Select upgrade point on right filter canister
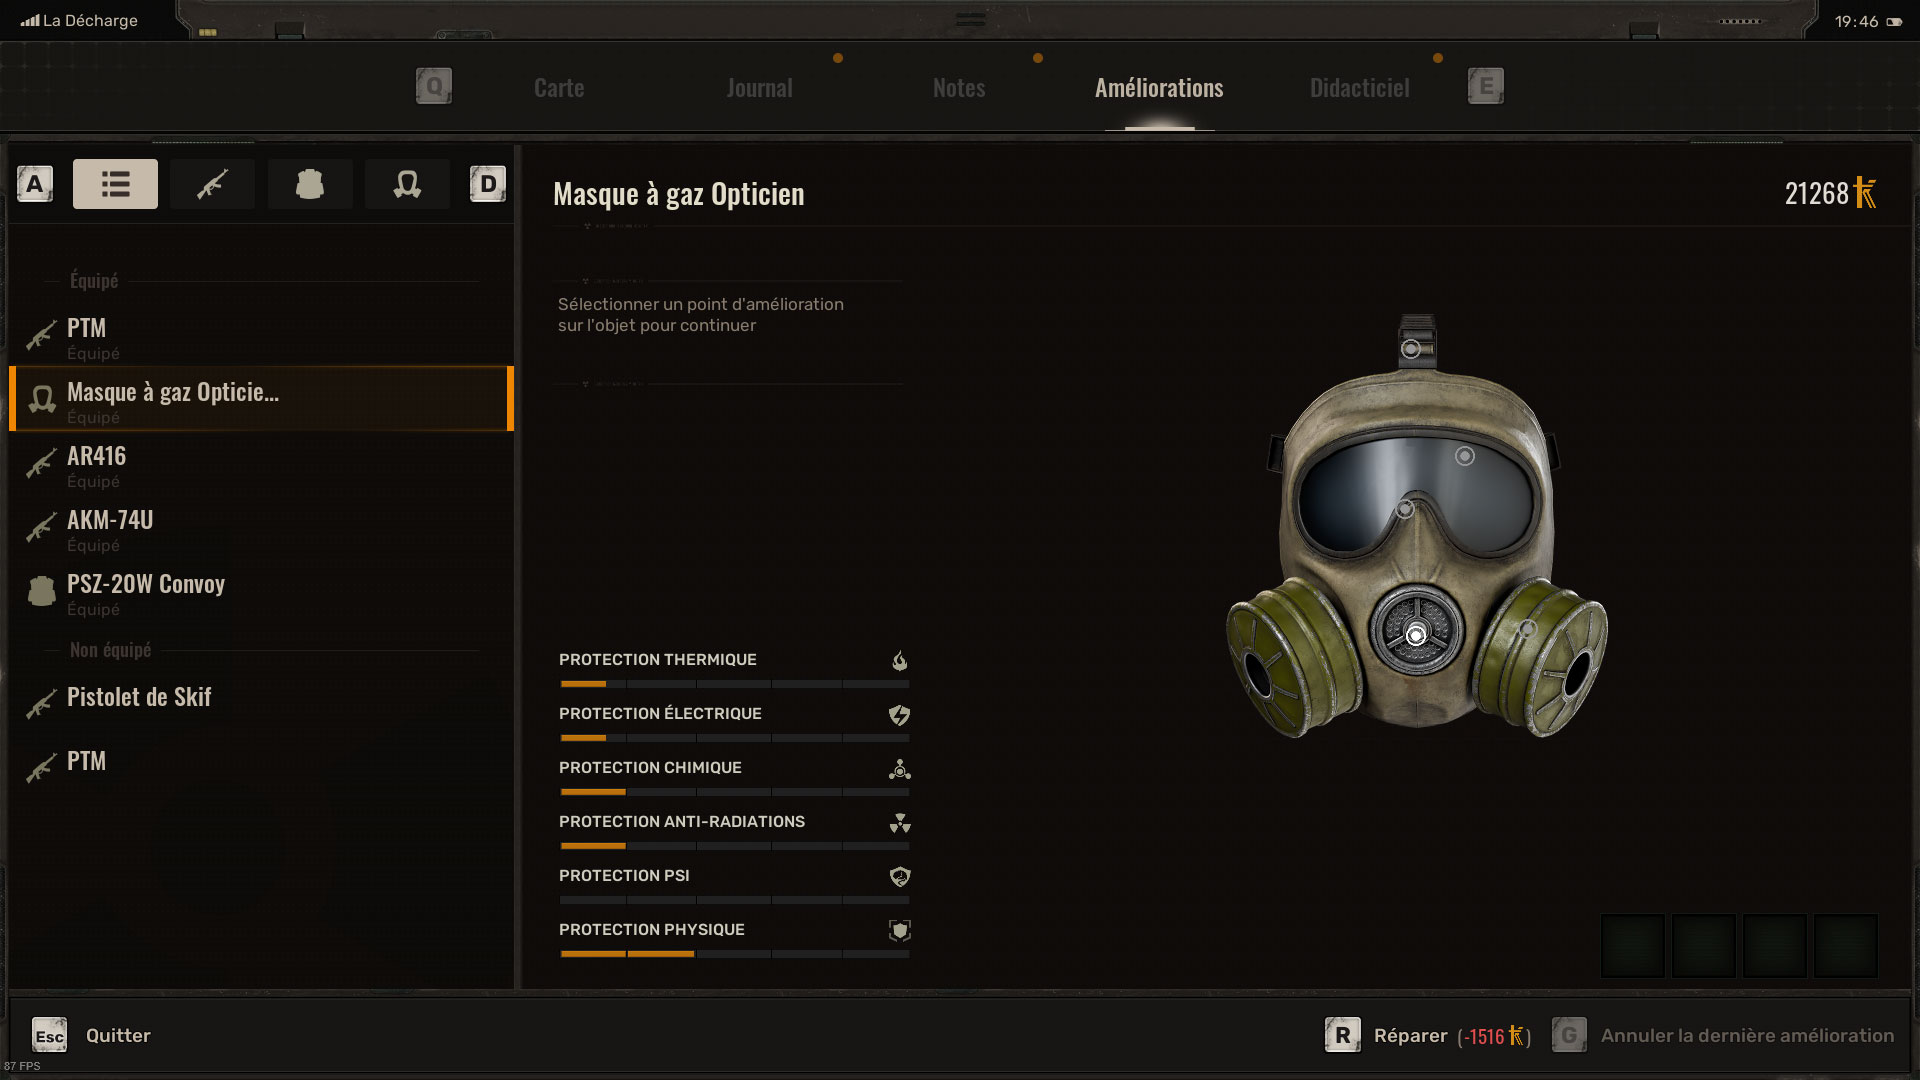 pos(1527,629)
